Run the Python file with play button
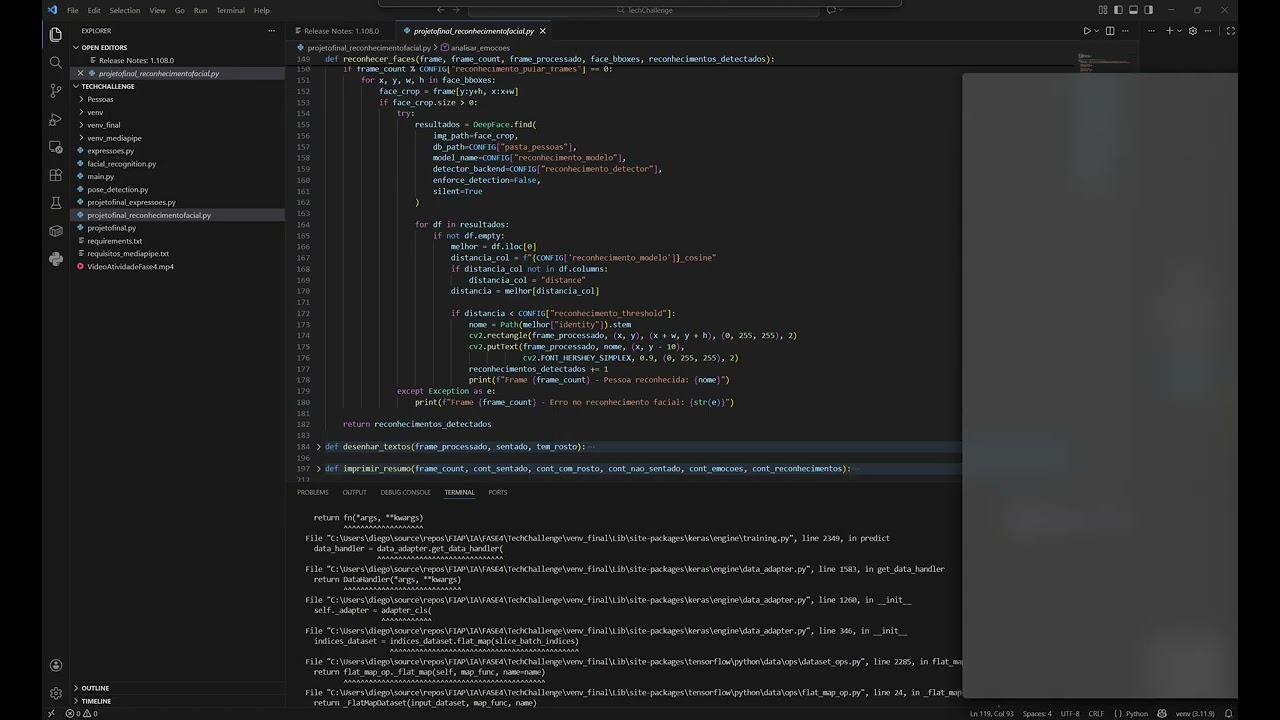The height and width of the screenshot is (720, 1280). 1086,31
